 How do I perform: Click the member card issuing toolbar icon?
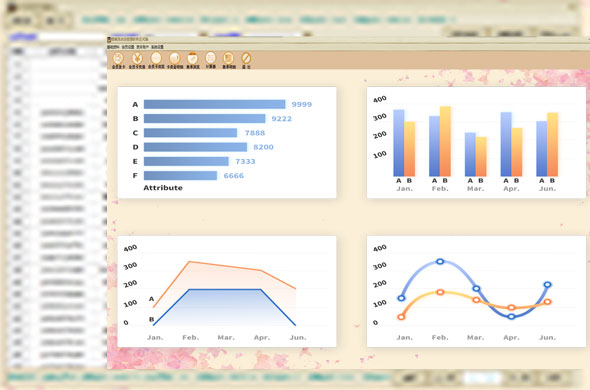pos(118,59)
